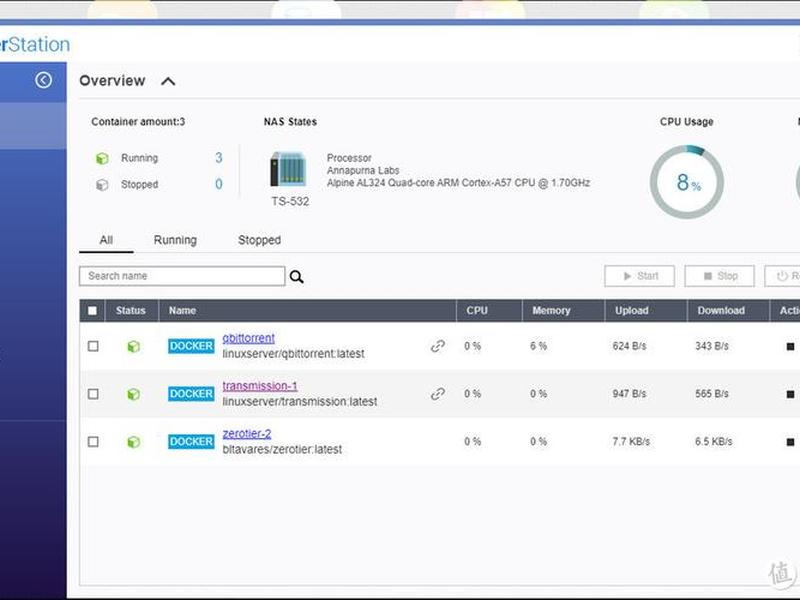Toggle the select-all checkbox in table header

(92, 311)
